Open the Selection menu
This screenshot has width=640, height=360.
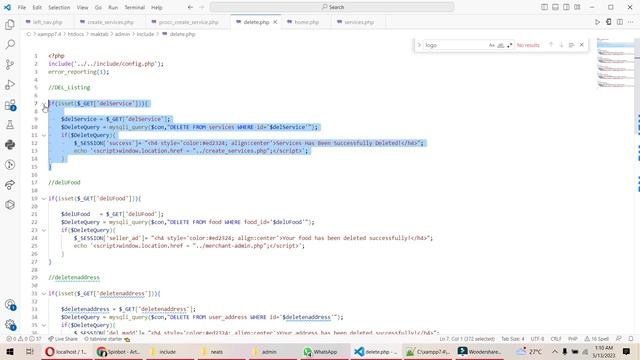pos(59,7)
